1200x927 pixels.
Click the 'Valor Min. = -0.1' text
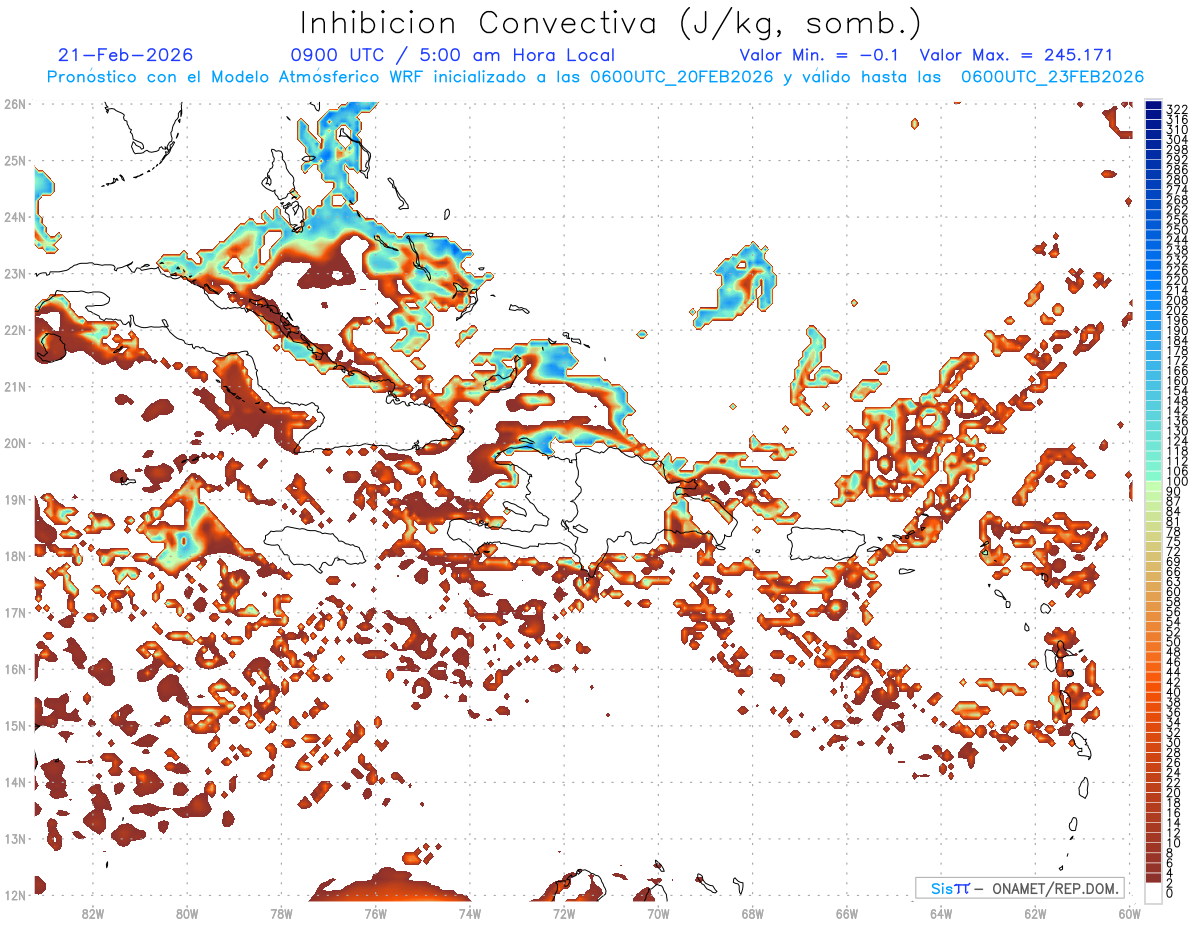(821, 55)
